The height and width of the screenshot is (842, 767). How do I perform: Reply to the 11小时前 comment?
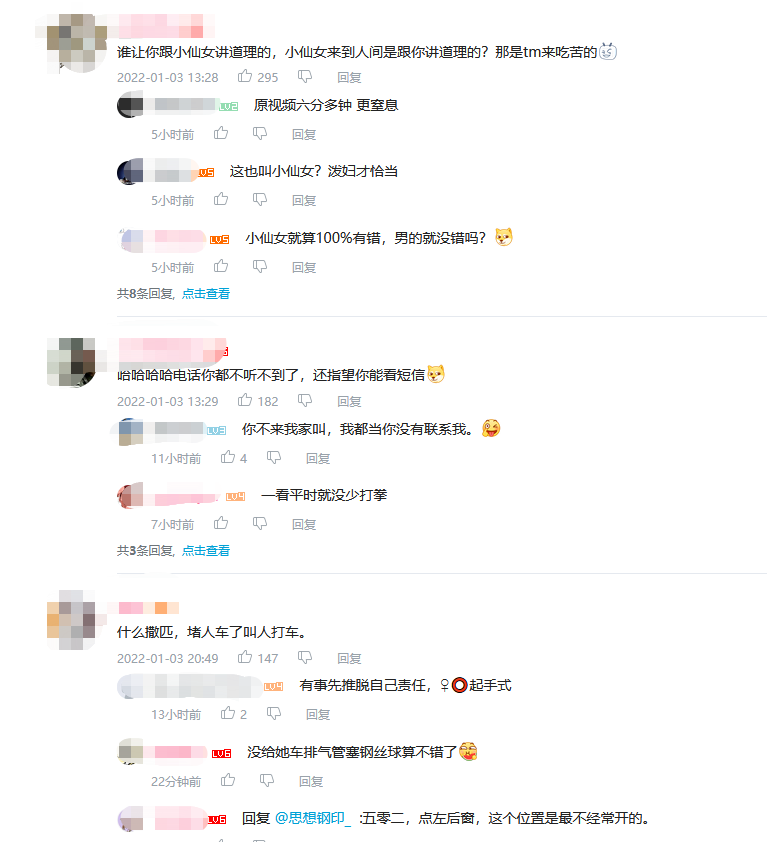318,459
